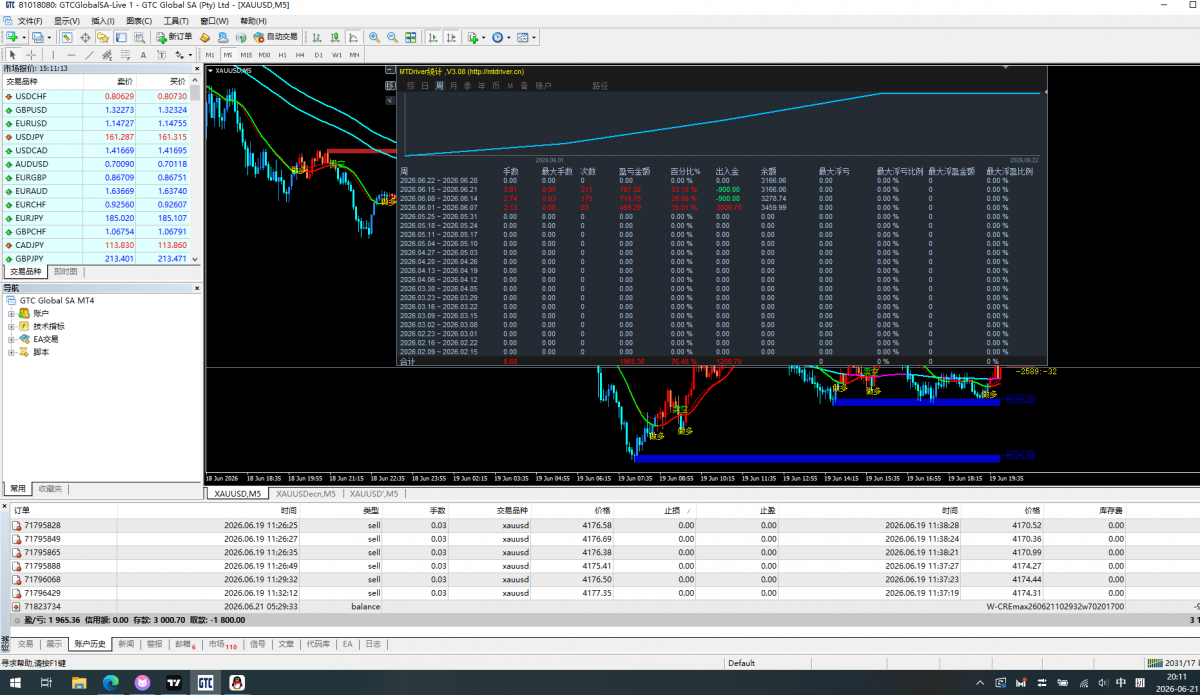Open dropdown arrow beside Templates icon
Viewport: 1200px width, 695px height.
[534, 37]
